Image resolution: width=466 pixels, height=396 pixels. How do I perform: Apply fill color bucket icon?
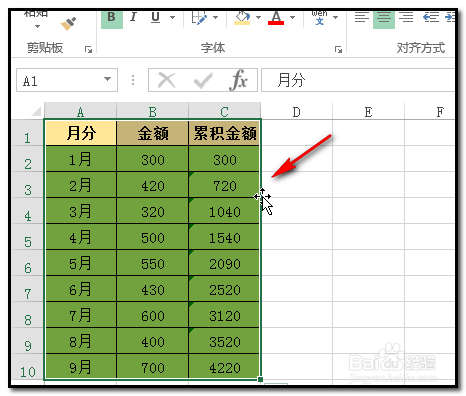pos(242,18)
